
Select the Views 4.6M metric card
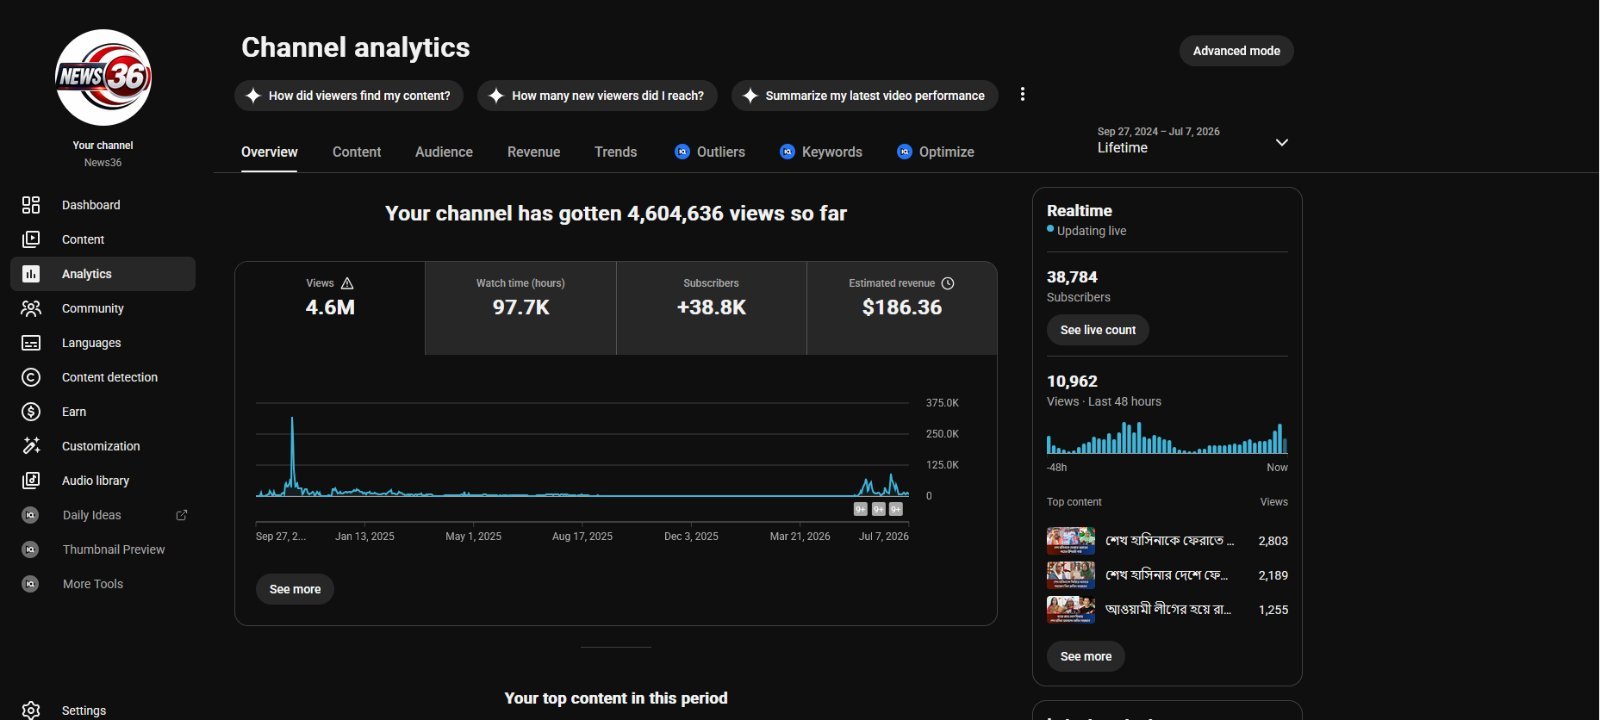coord(330,308)
